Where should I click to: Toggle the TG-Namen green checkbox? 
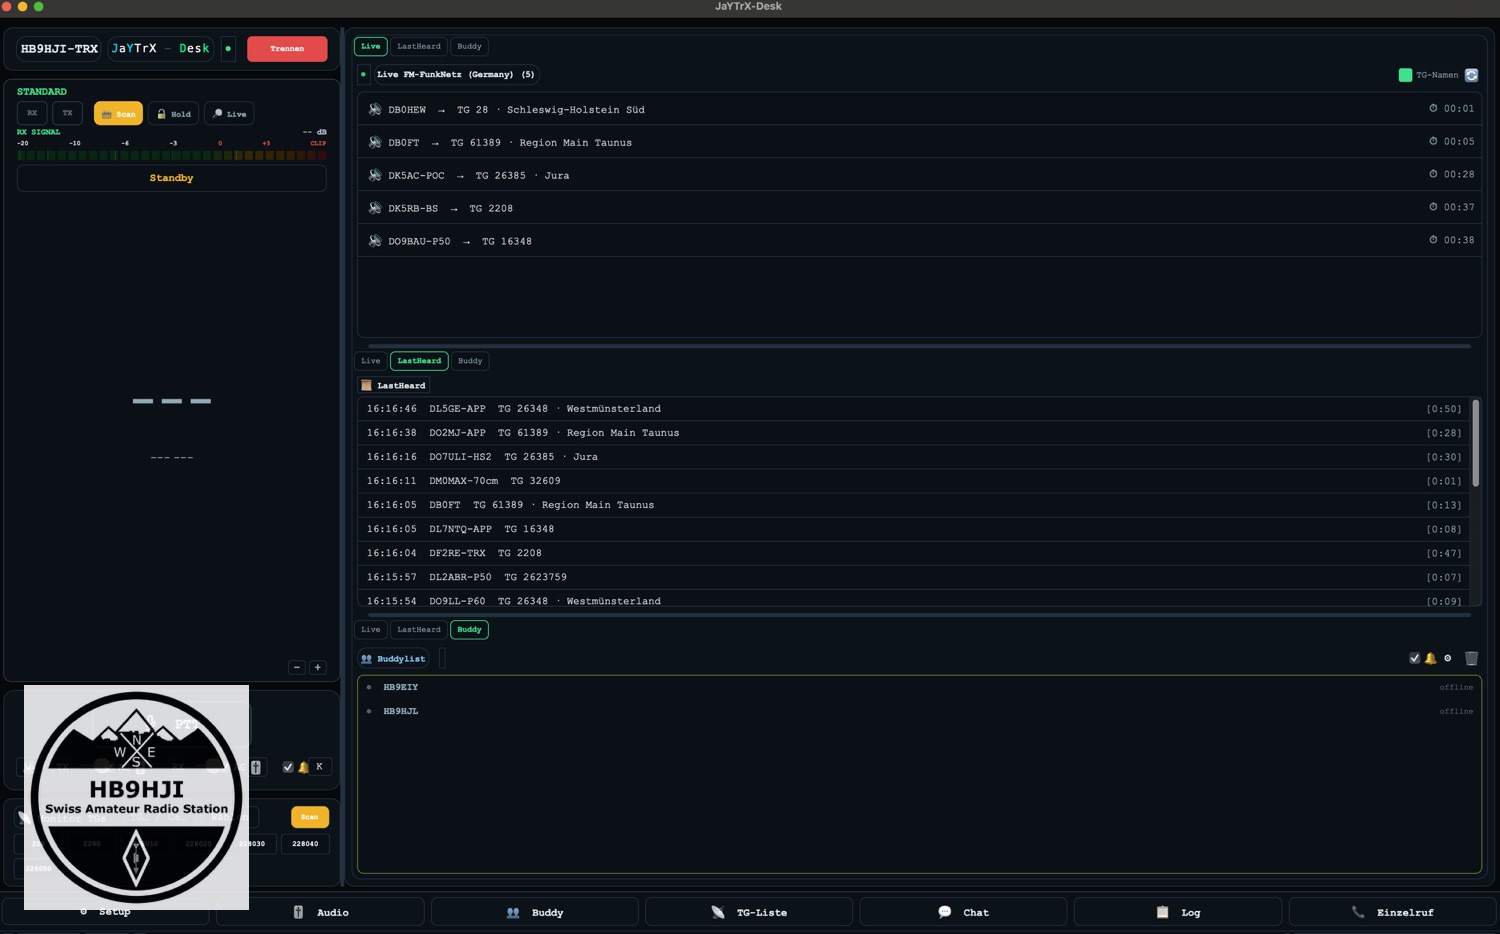[1405, 75]
